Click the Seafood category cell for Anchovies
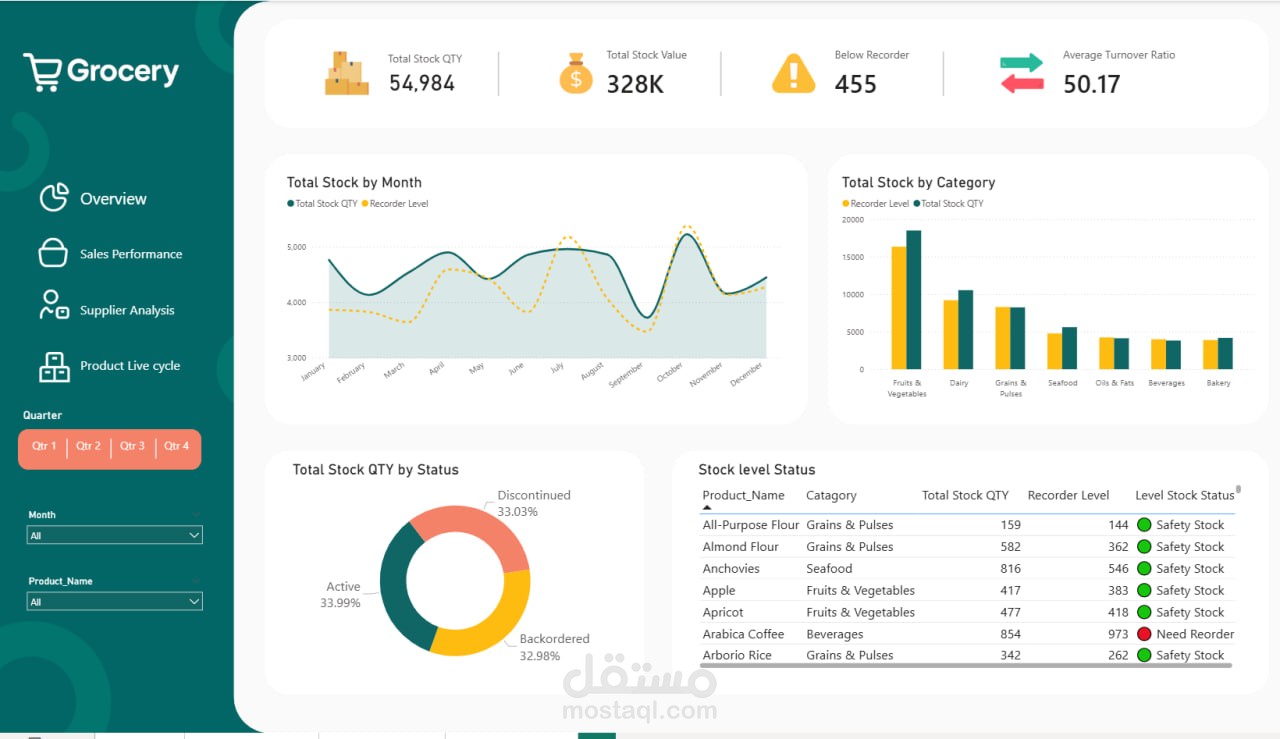 [x=830, y=569]
